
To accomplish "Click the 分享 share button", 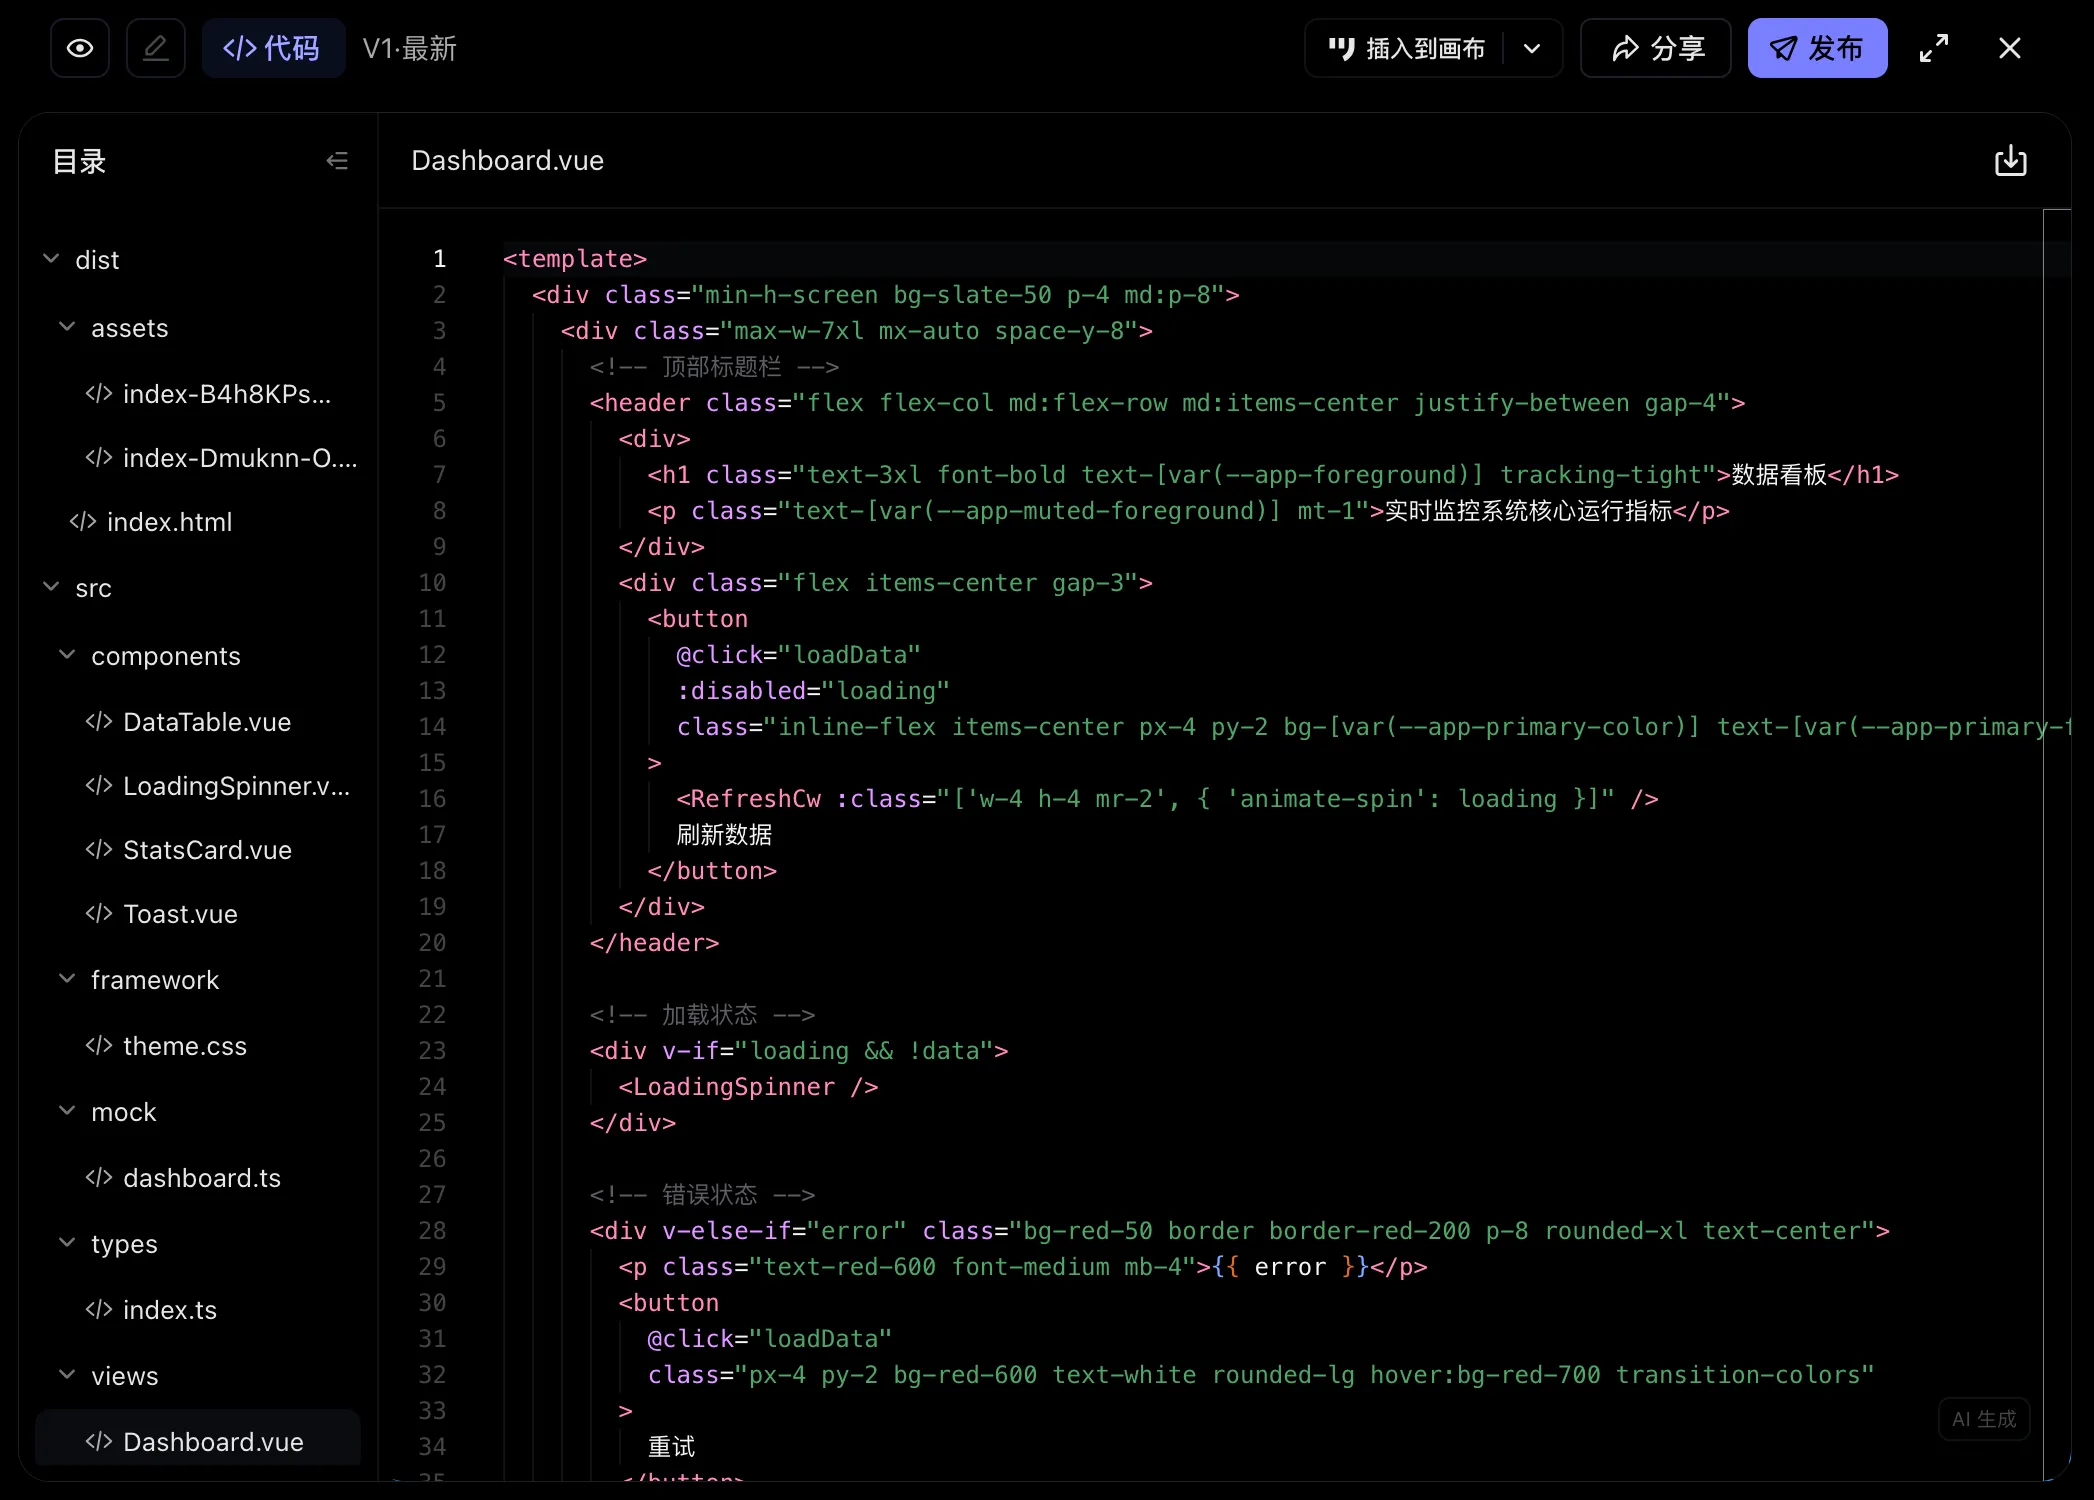I will [x=1656, y=48].
